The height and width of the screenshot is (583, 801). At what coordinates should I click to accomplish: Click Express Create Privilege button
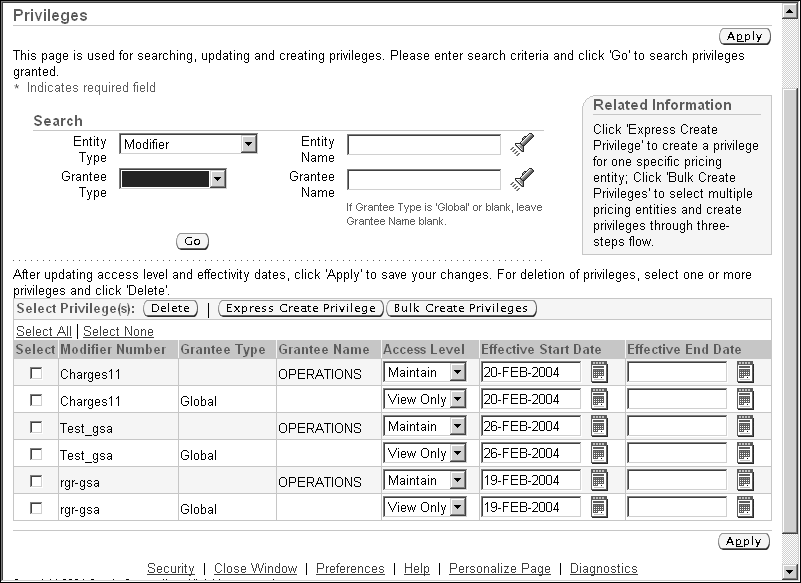(301, 308)
